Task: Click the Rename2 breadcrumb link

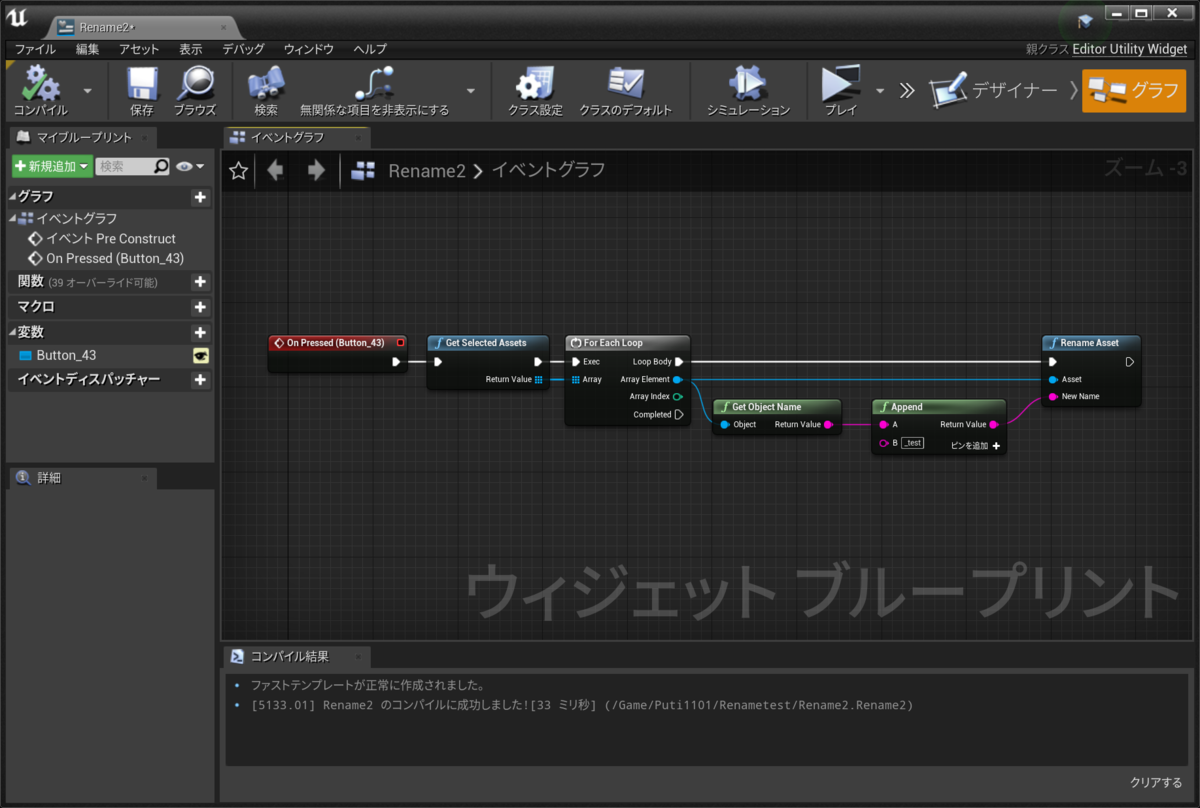Action: point(427,171)
